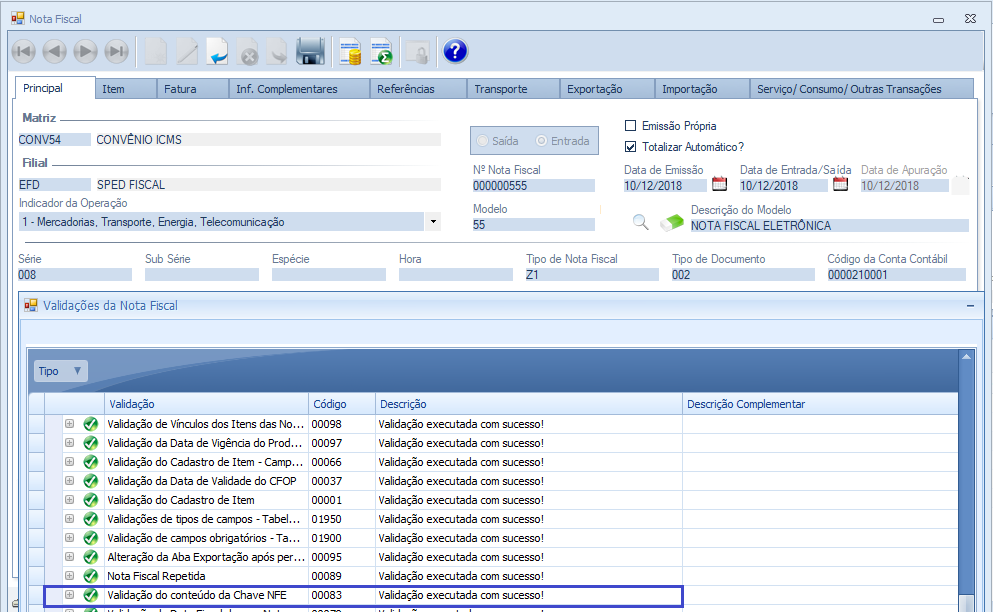Click the save floppy disk icon
This screenshot has width=993, height=616.
click(x=310, y=51)
